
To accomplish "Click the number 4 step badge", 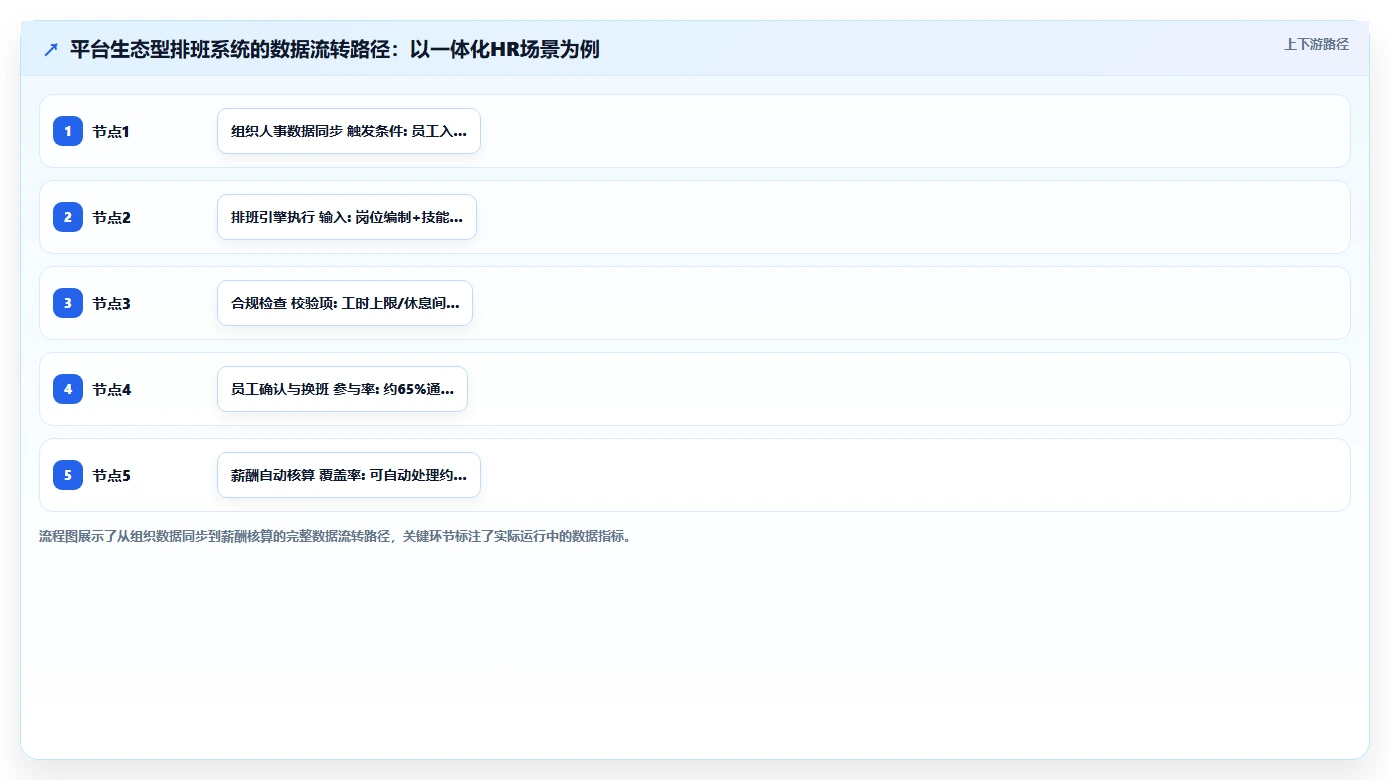I will coord(68,389).
